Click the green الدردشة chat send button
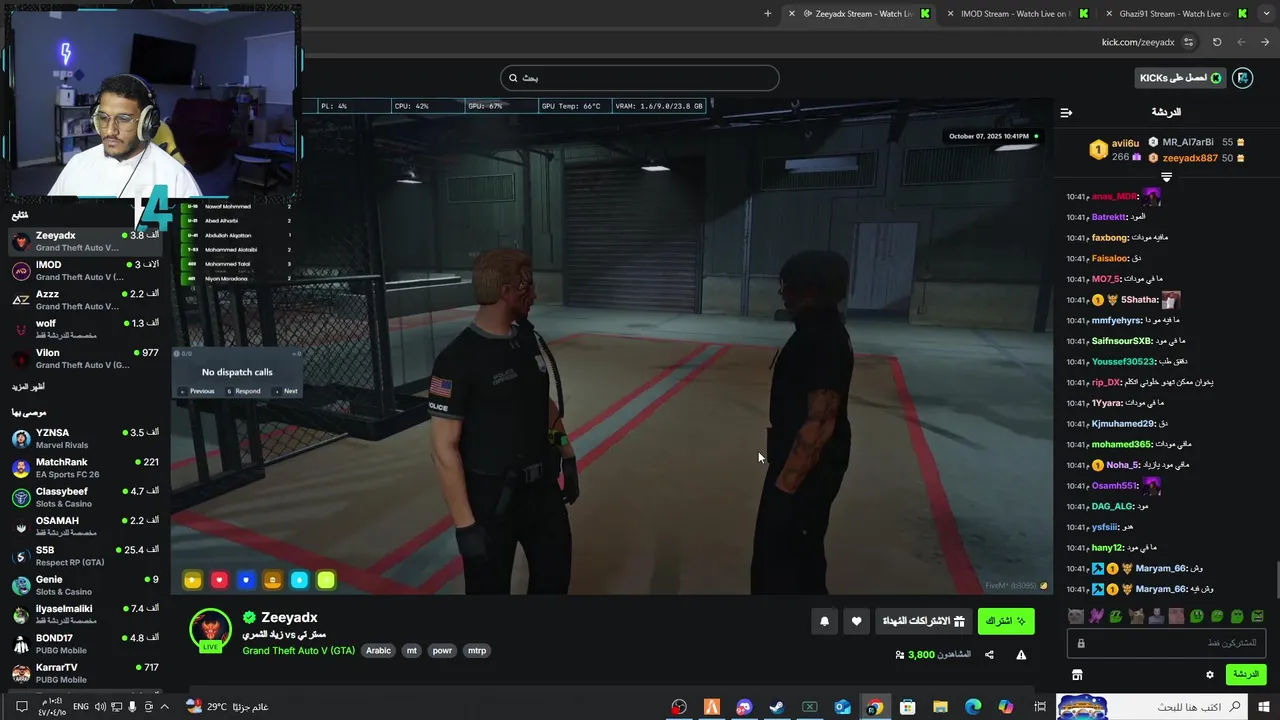 click(1246, 675)
